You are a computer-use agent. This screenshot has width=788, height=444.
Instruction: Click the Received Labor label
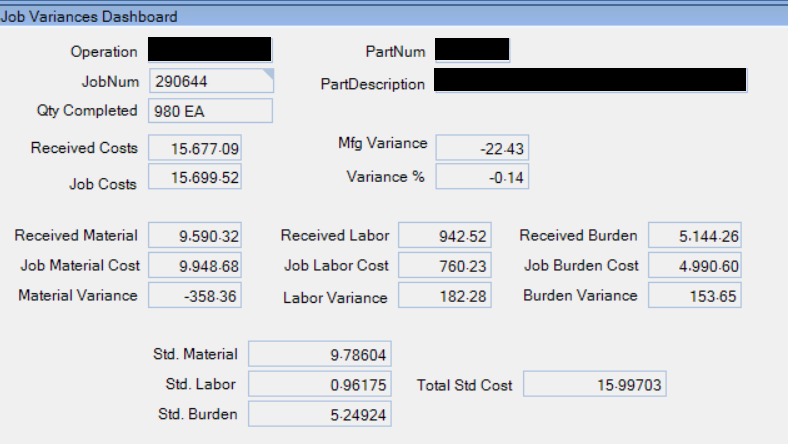(x=335, y=235)
